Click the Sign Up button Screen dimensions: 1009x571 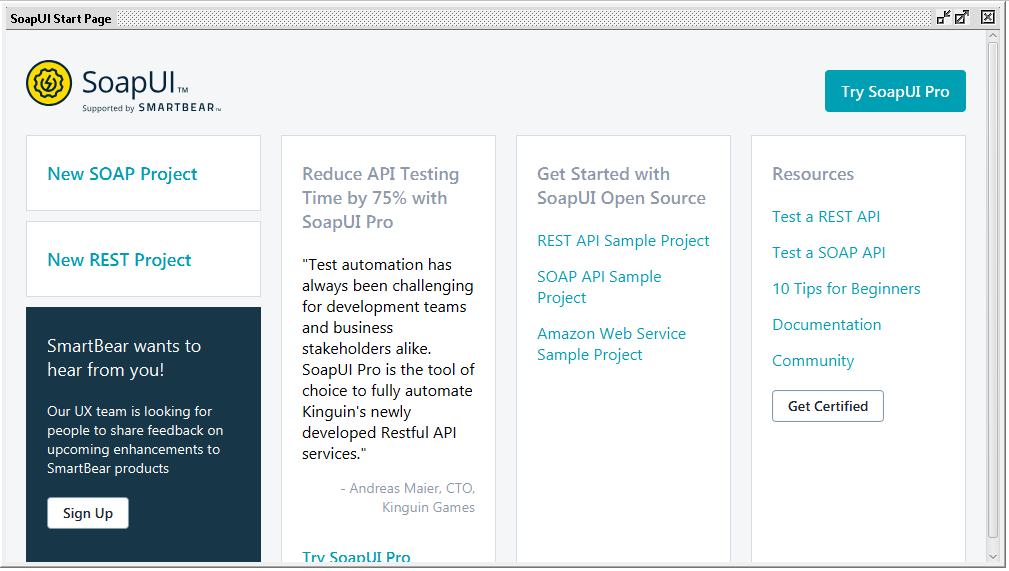pyautogui.click(x=88, y=513)
